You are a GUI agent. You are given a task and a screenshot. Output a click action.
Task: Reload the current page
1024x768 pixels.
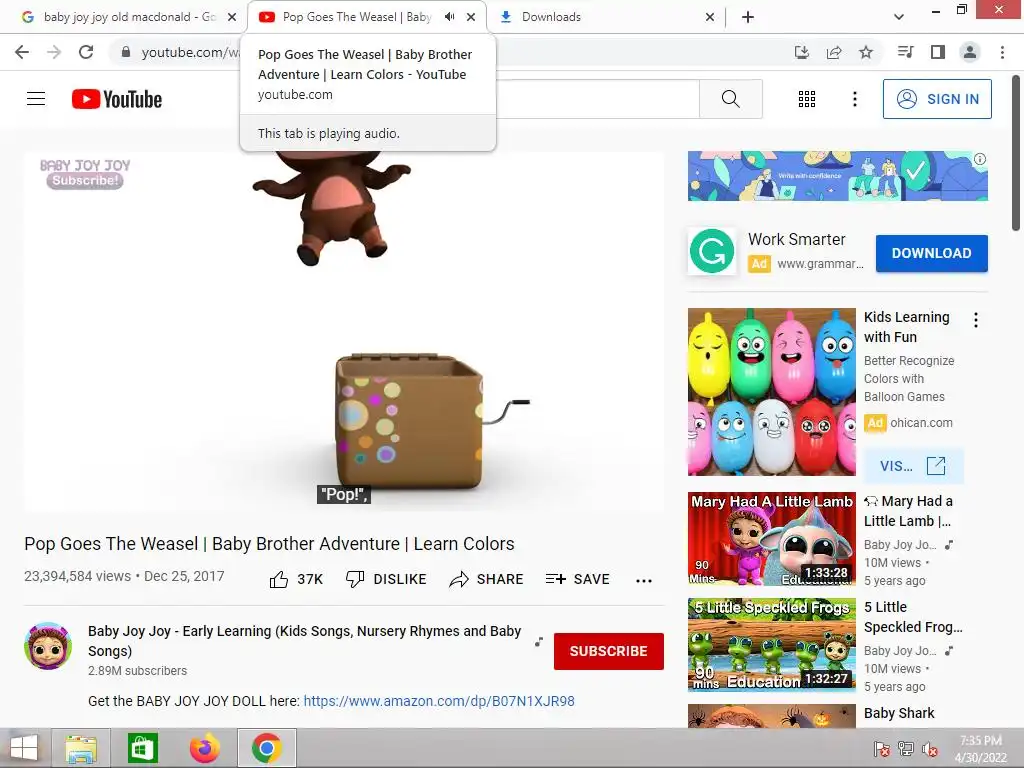pyautogui.click(x=86, y=52)
